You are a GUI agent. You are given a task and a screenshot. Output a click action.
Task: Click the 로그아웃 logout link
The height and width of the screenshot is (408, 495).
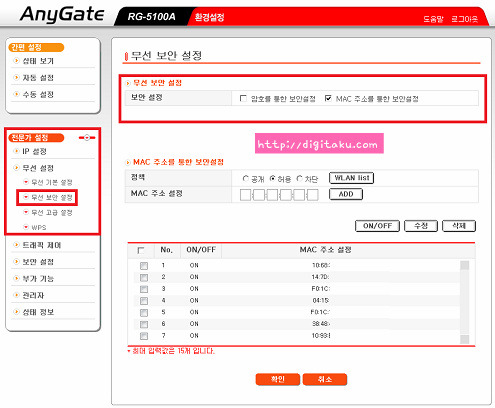tap(464, 19)
